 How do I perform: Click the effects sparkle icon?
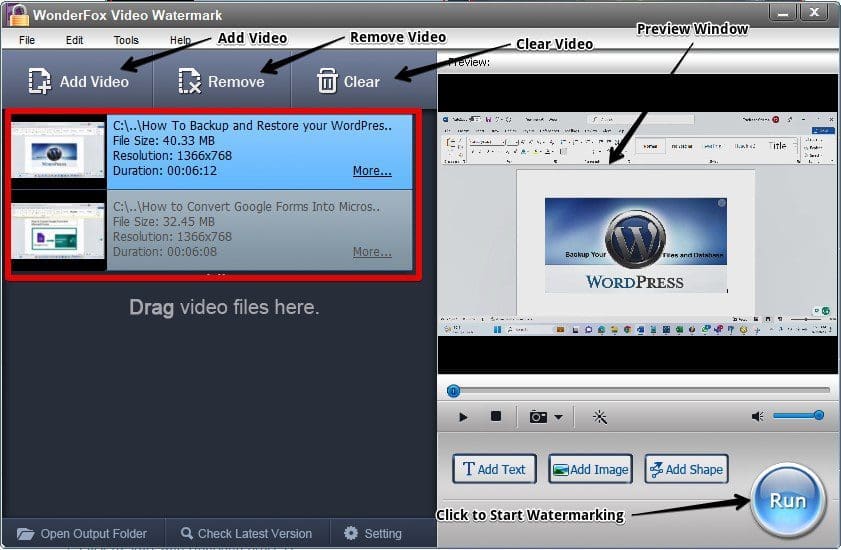click(600, 417)
